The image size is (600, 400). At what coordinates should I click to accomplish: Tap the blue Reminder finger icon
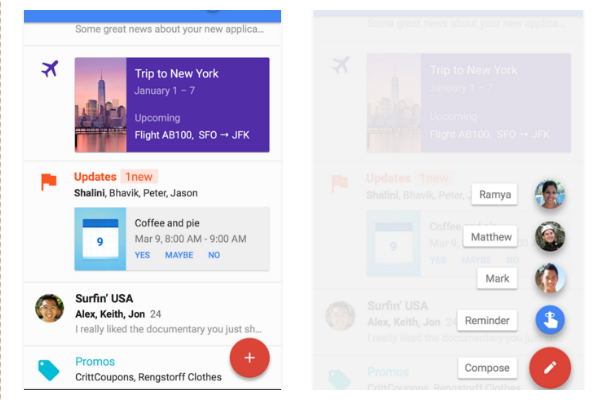click(x=550, y=320)
